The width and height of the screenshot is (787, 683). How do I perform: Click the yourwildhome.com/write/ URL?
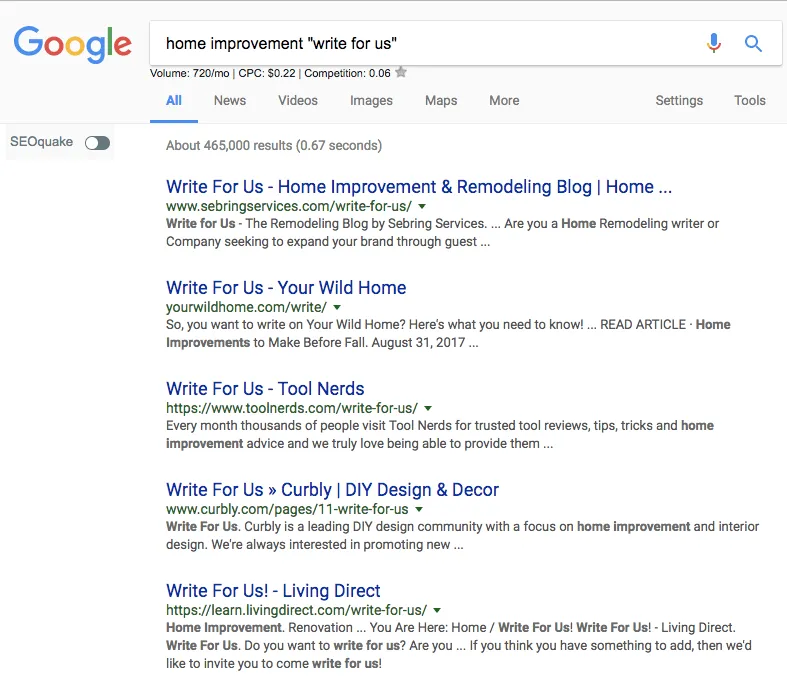[246, 307]
